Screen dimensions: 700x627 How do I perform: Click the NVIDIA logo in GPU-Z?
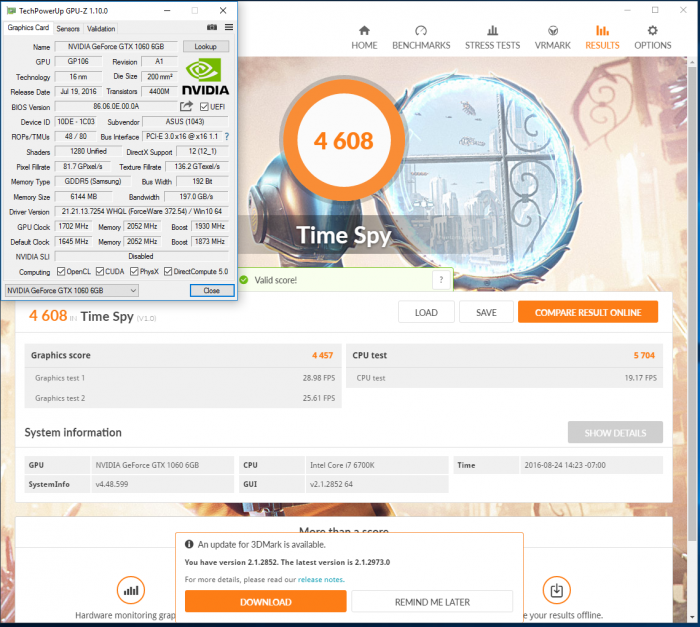205,77
